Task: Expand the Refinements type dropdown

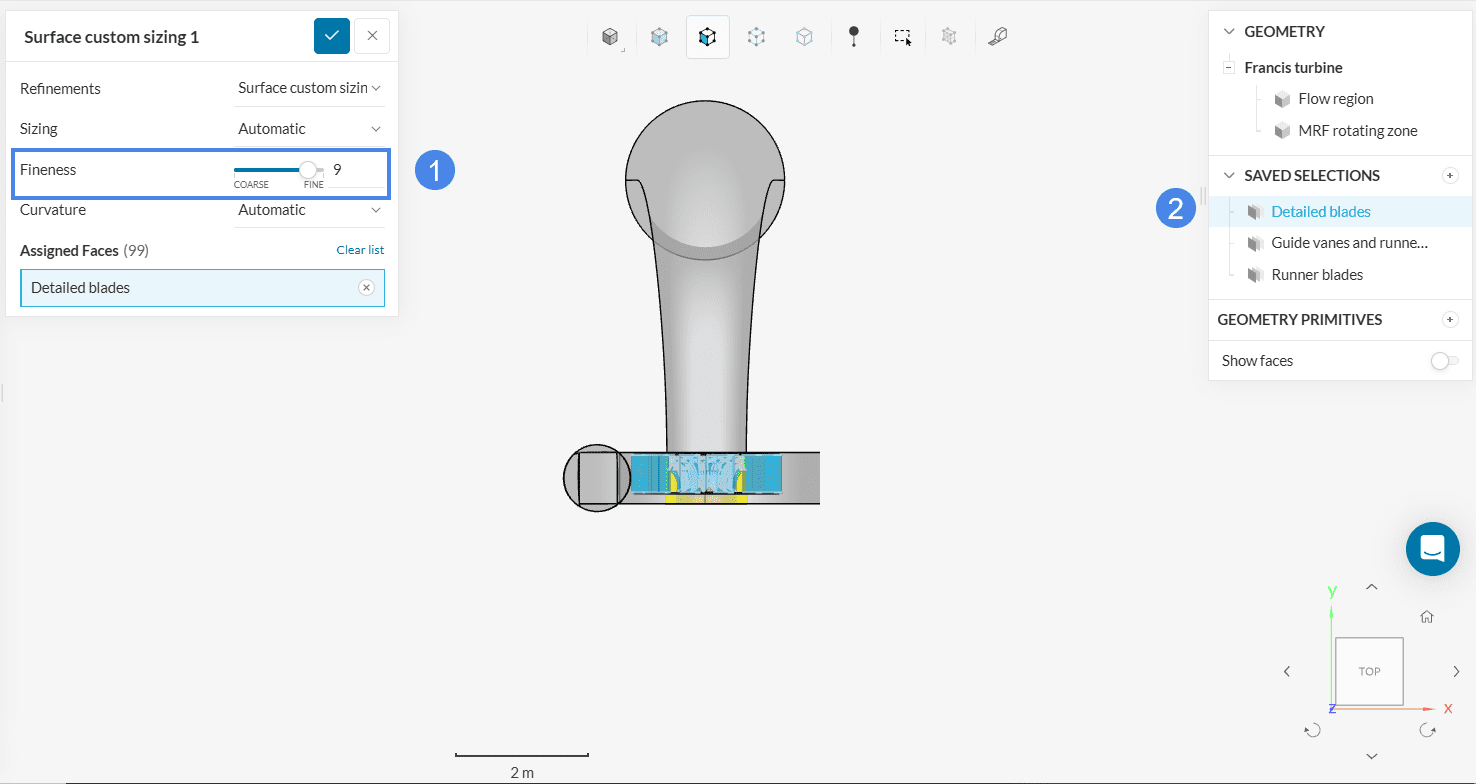Action: pos(309,88)
